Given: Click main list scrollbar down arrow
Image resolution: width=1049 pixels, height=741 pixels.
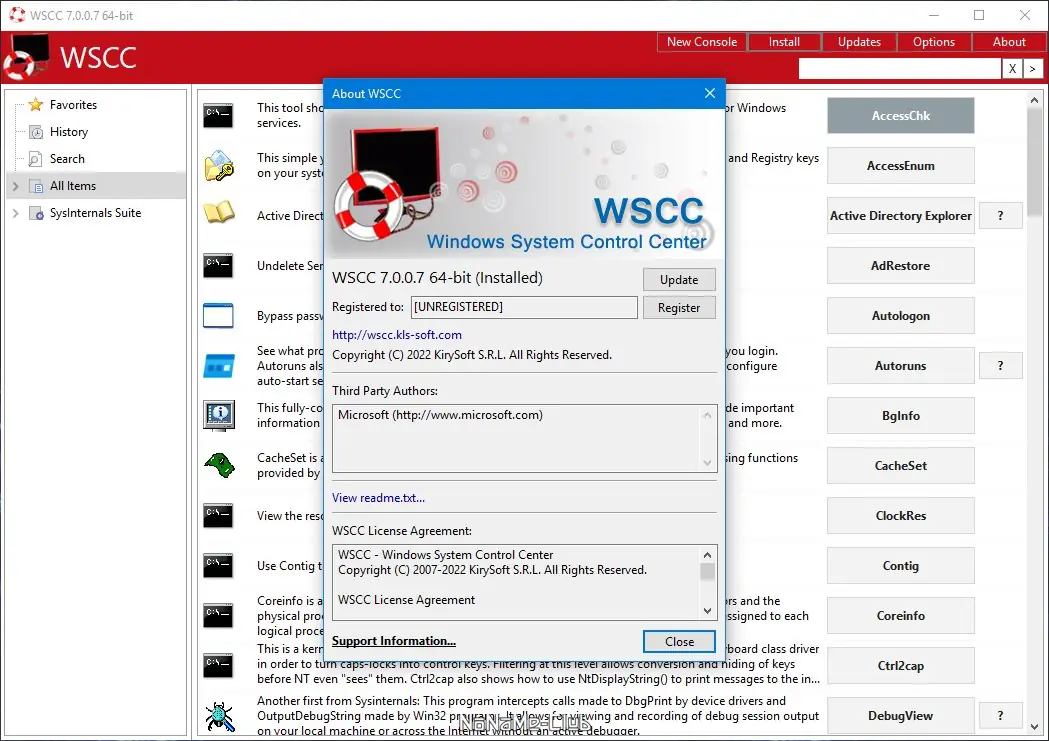Looking at the screenshot, I should tap(1034, 726).
